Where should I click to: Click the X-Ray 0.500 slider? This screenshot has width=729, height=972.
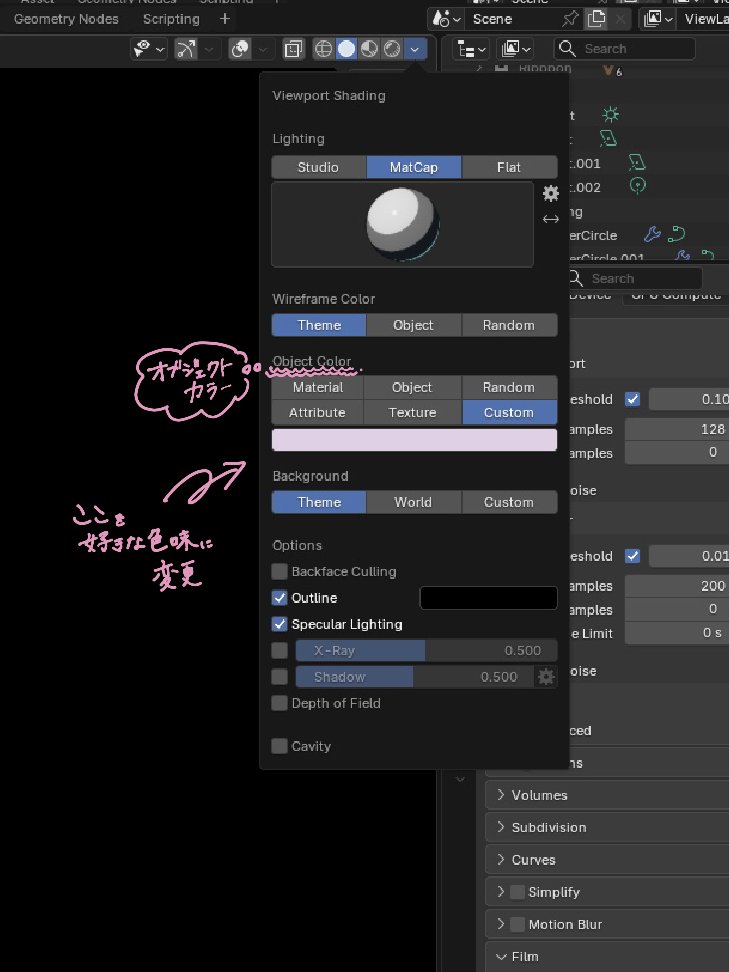tap(426, 650)
